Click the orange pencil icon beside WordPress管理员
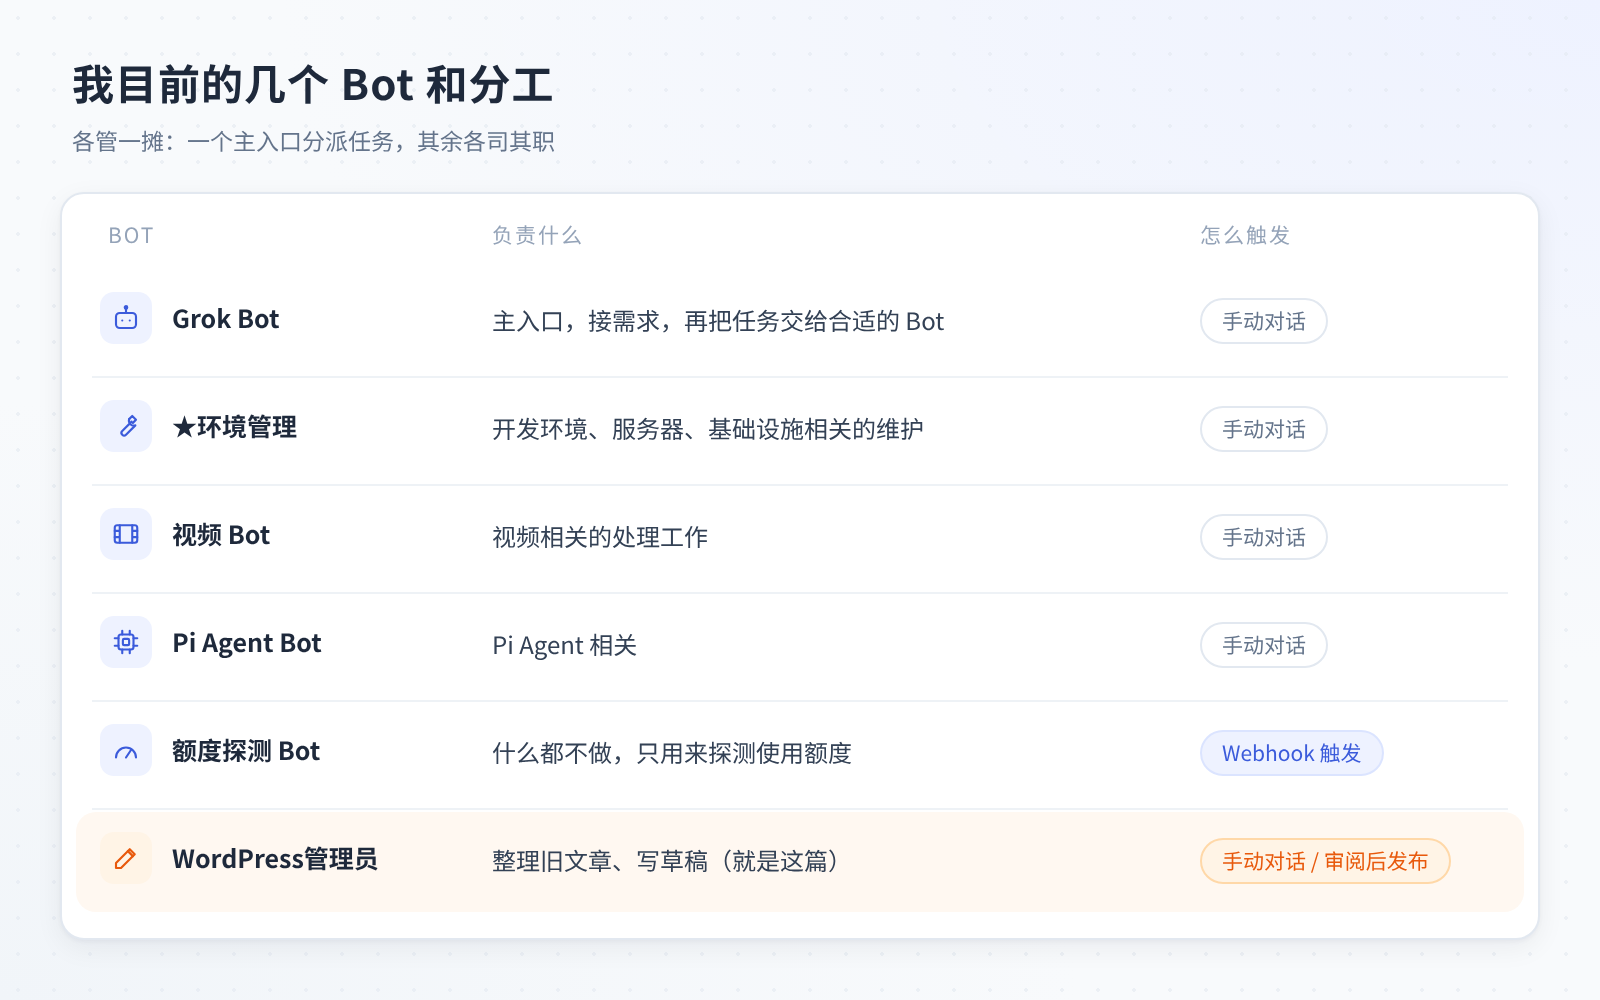Screen dimensions: 1600x1000 coord(126,859)
